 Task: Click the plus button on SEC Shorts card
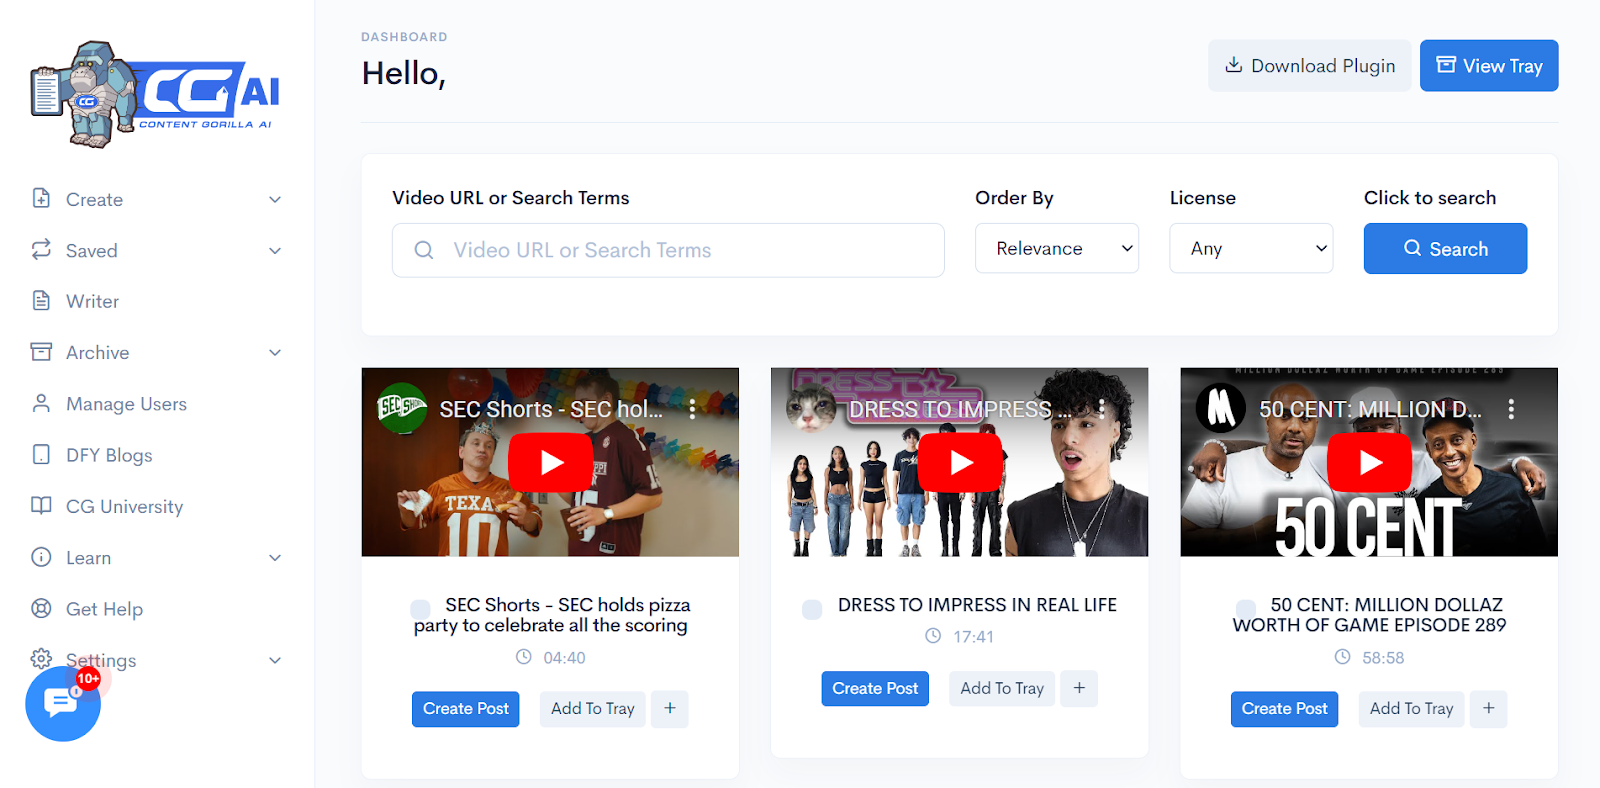[670, 709]
